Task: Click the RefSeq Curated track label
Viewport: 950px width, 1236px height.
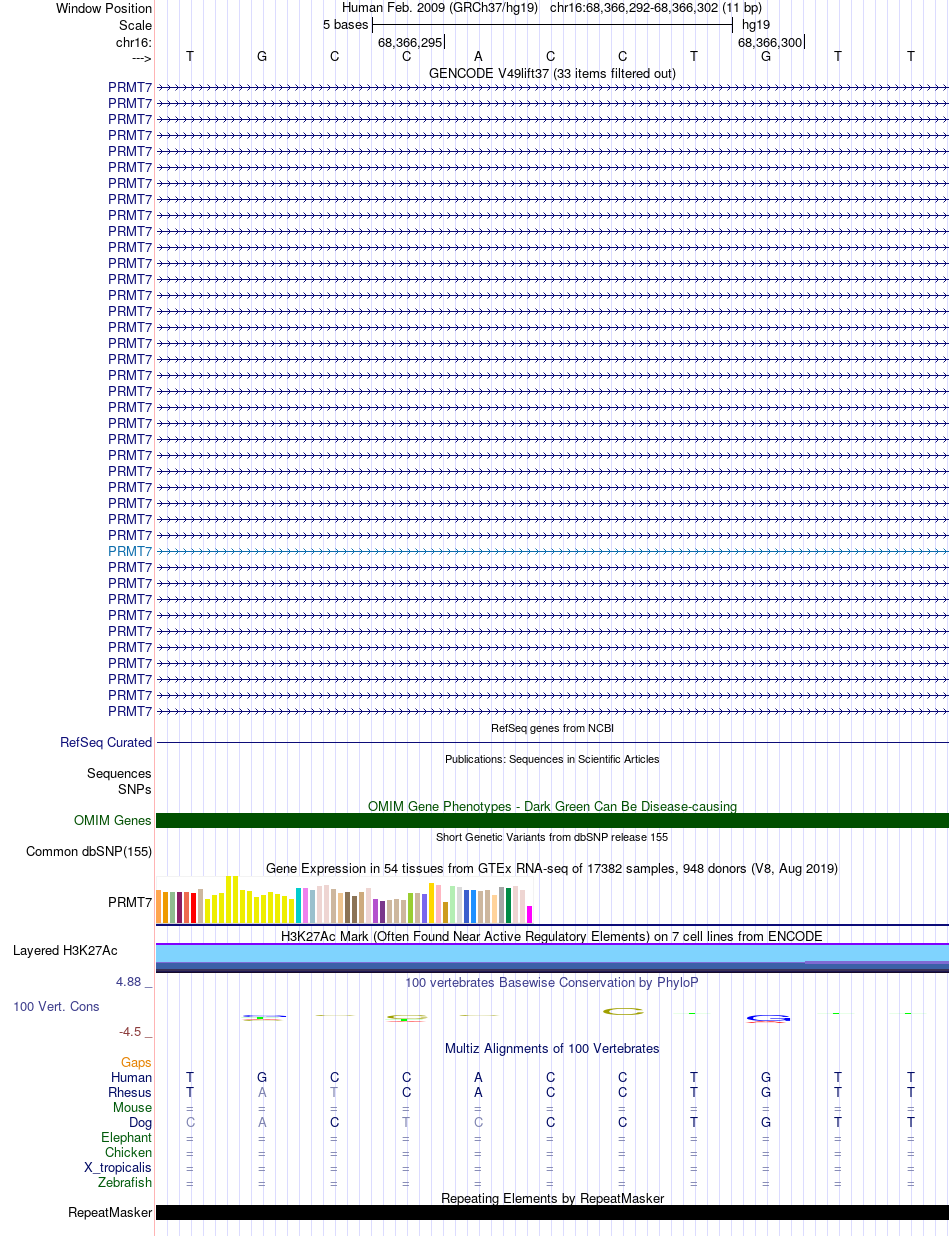Action: tap(106, 743)
